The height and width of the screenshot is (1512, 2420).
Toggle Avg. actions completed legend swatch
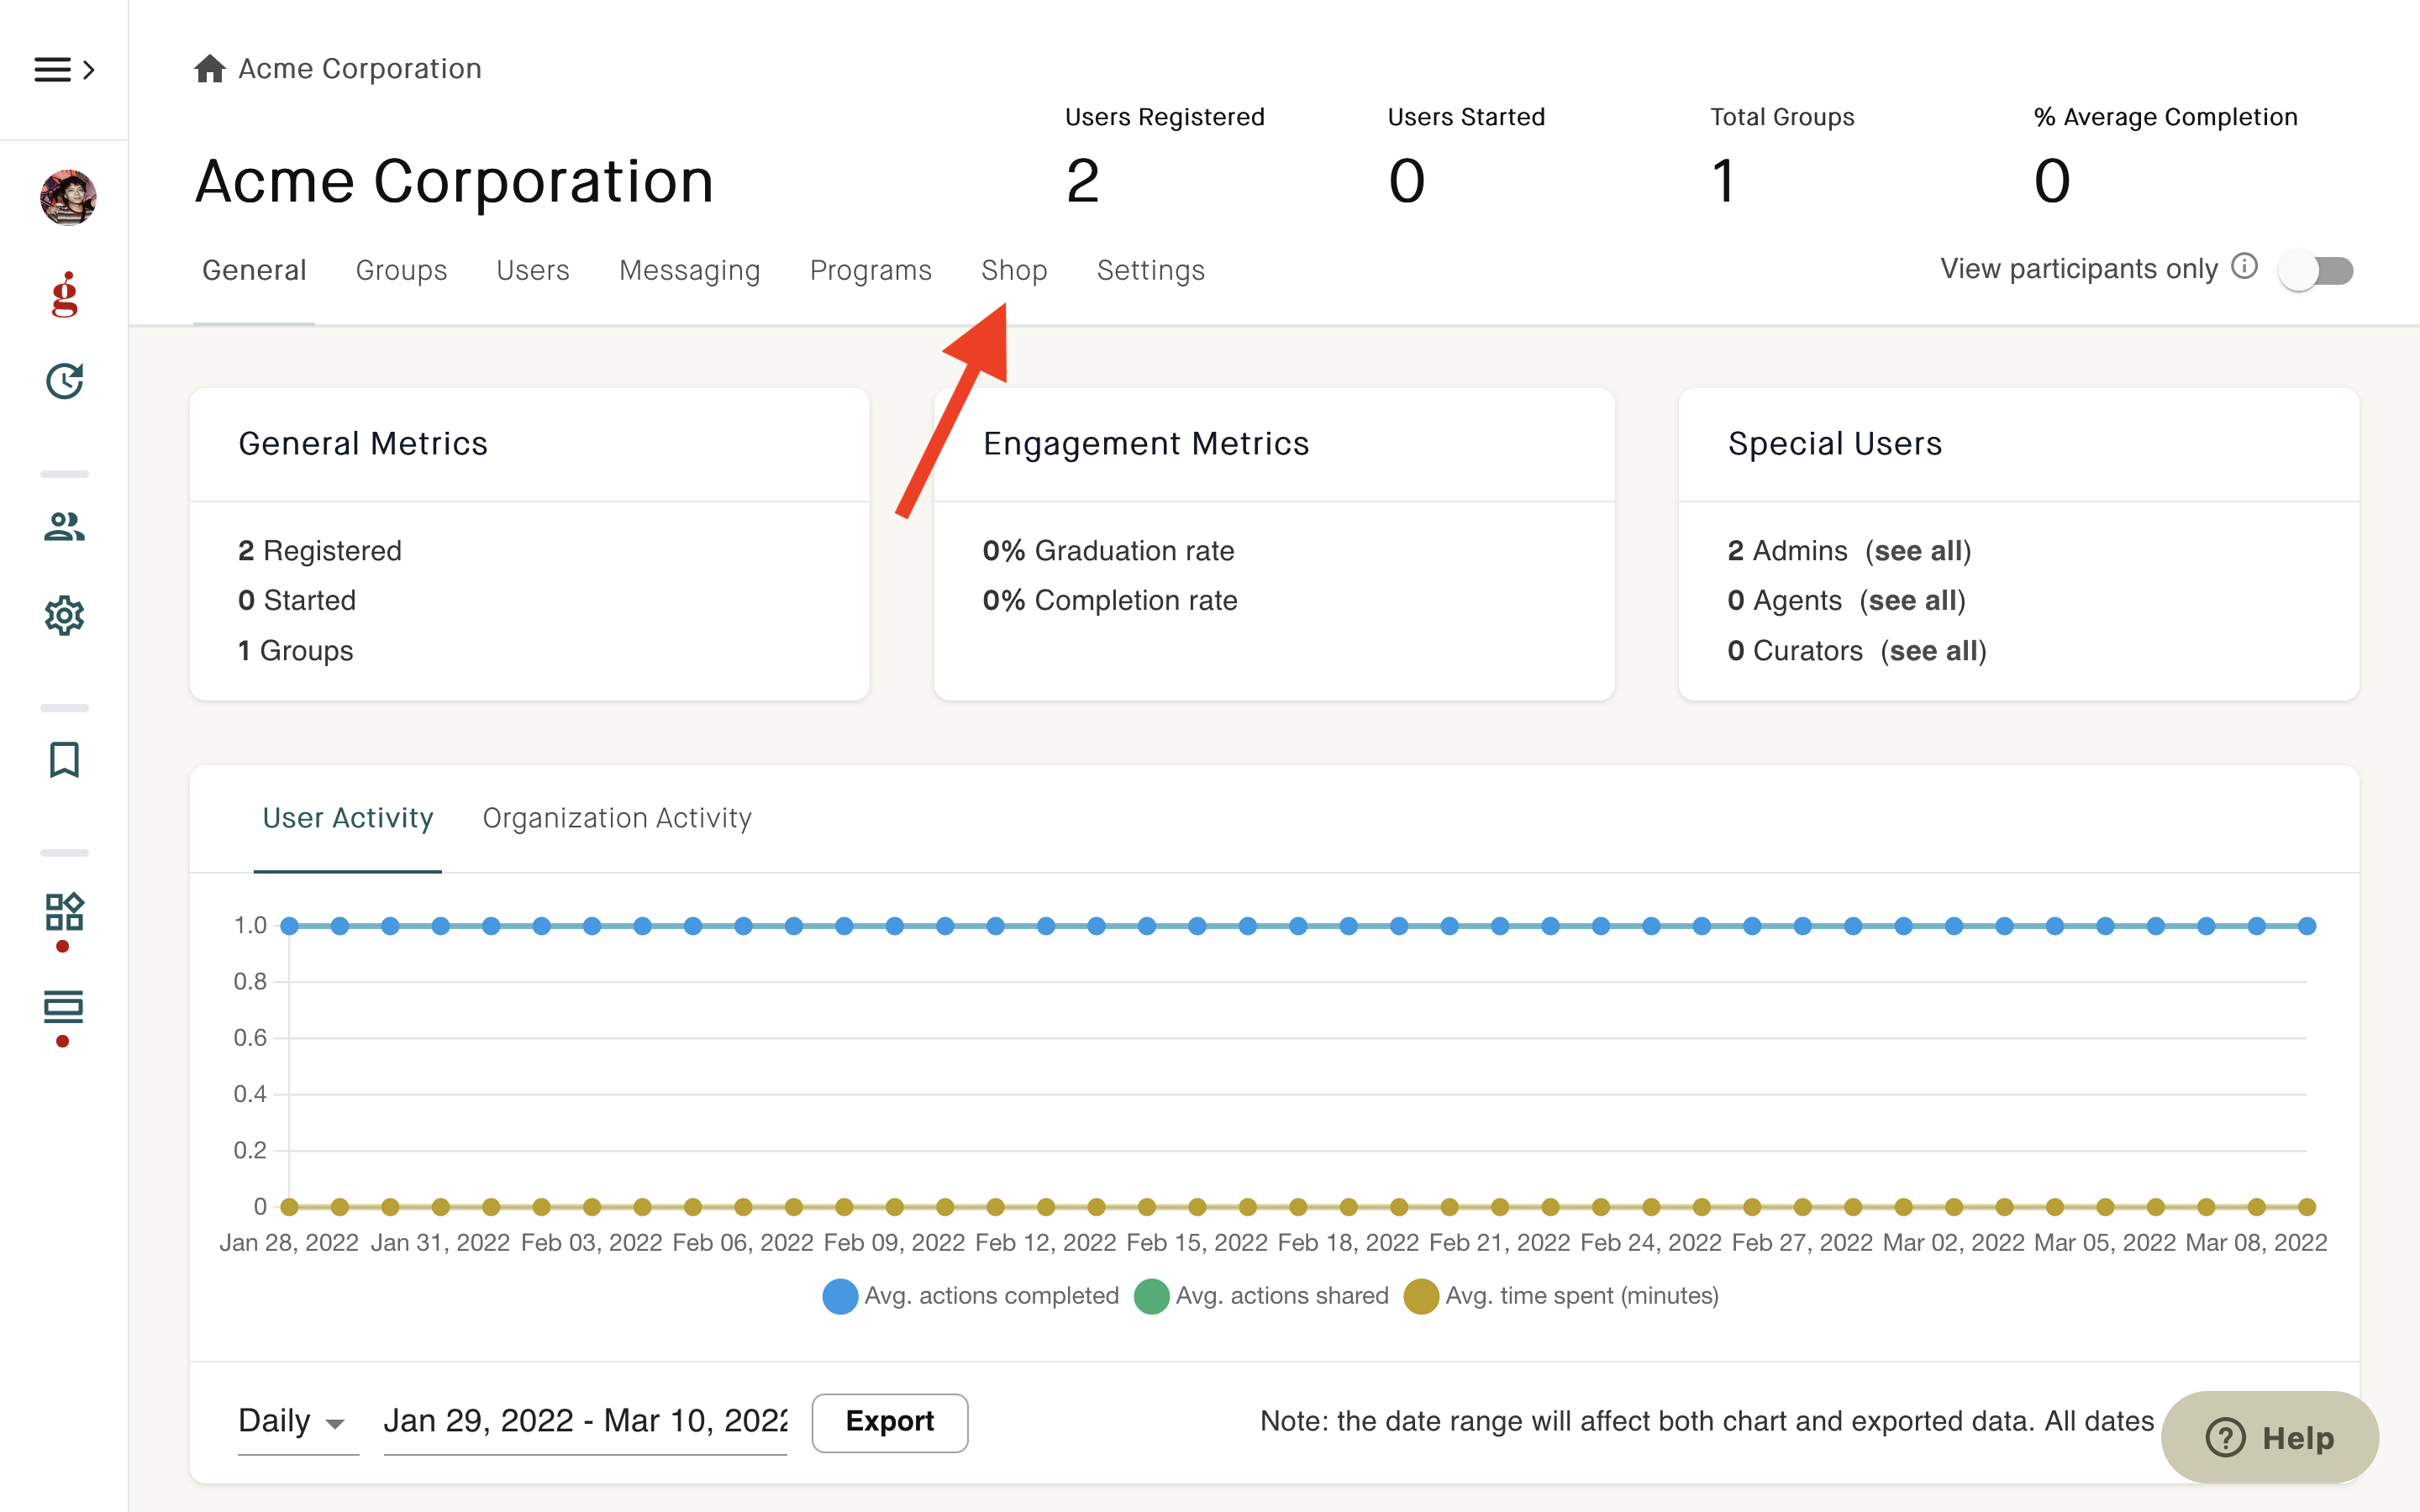click(840, 1296)
